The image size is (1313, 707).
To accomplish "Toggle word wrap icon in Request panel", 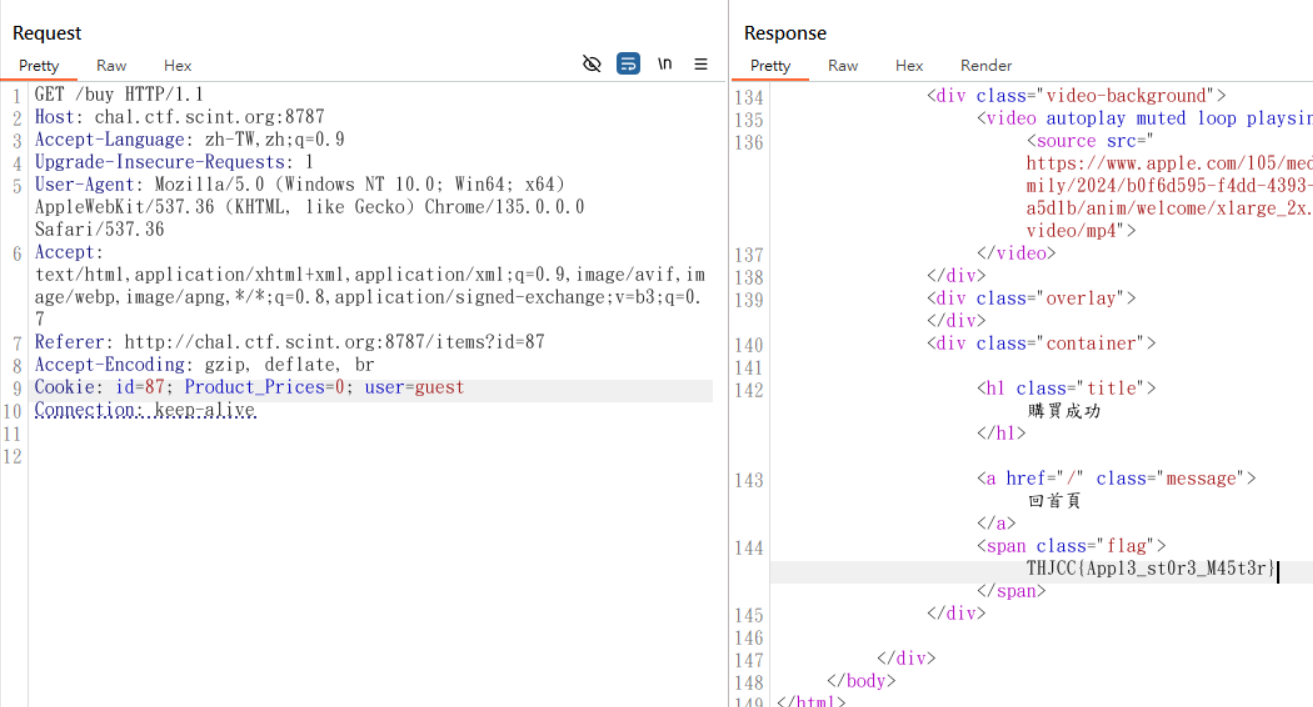I will pyautogui.click(x=628, y=64).
